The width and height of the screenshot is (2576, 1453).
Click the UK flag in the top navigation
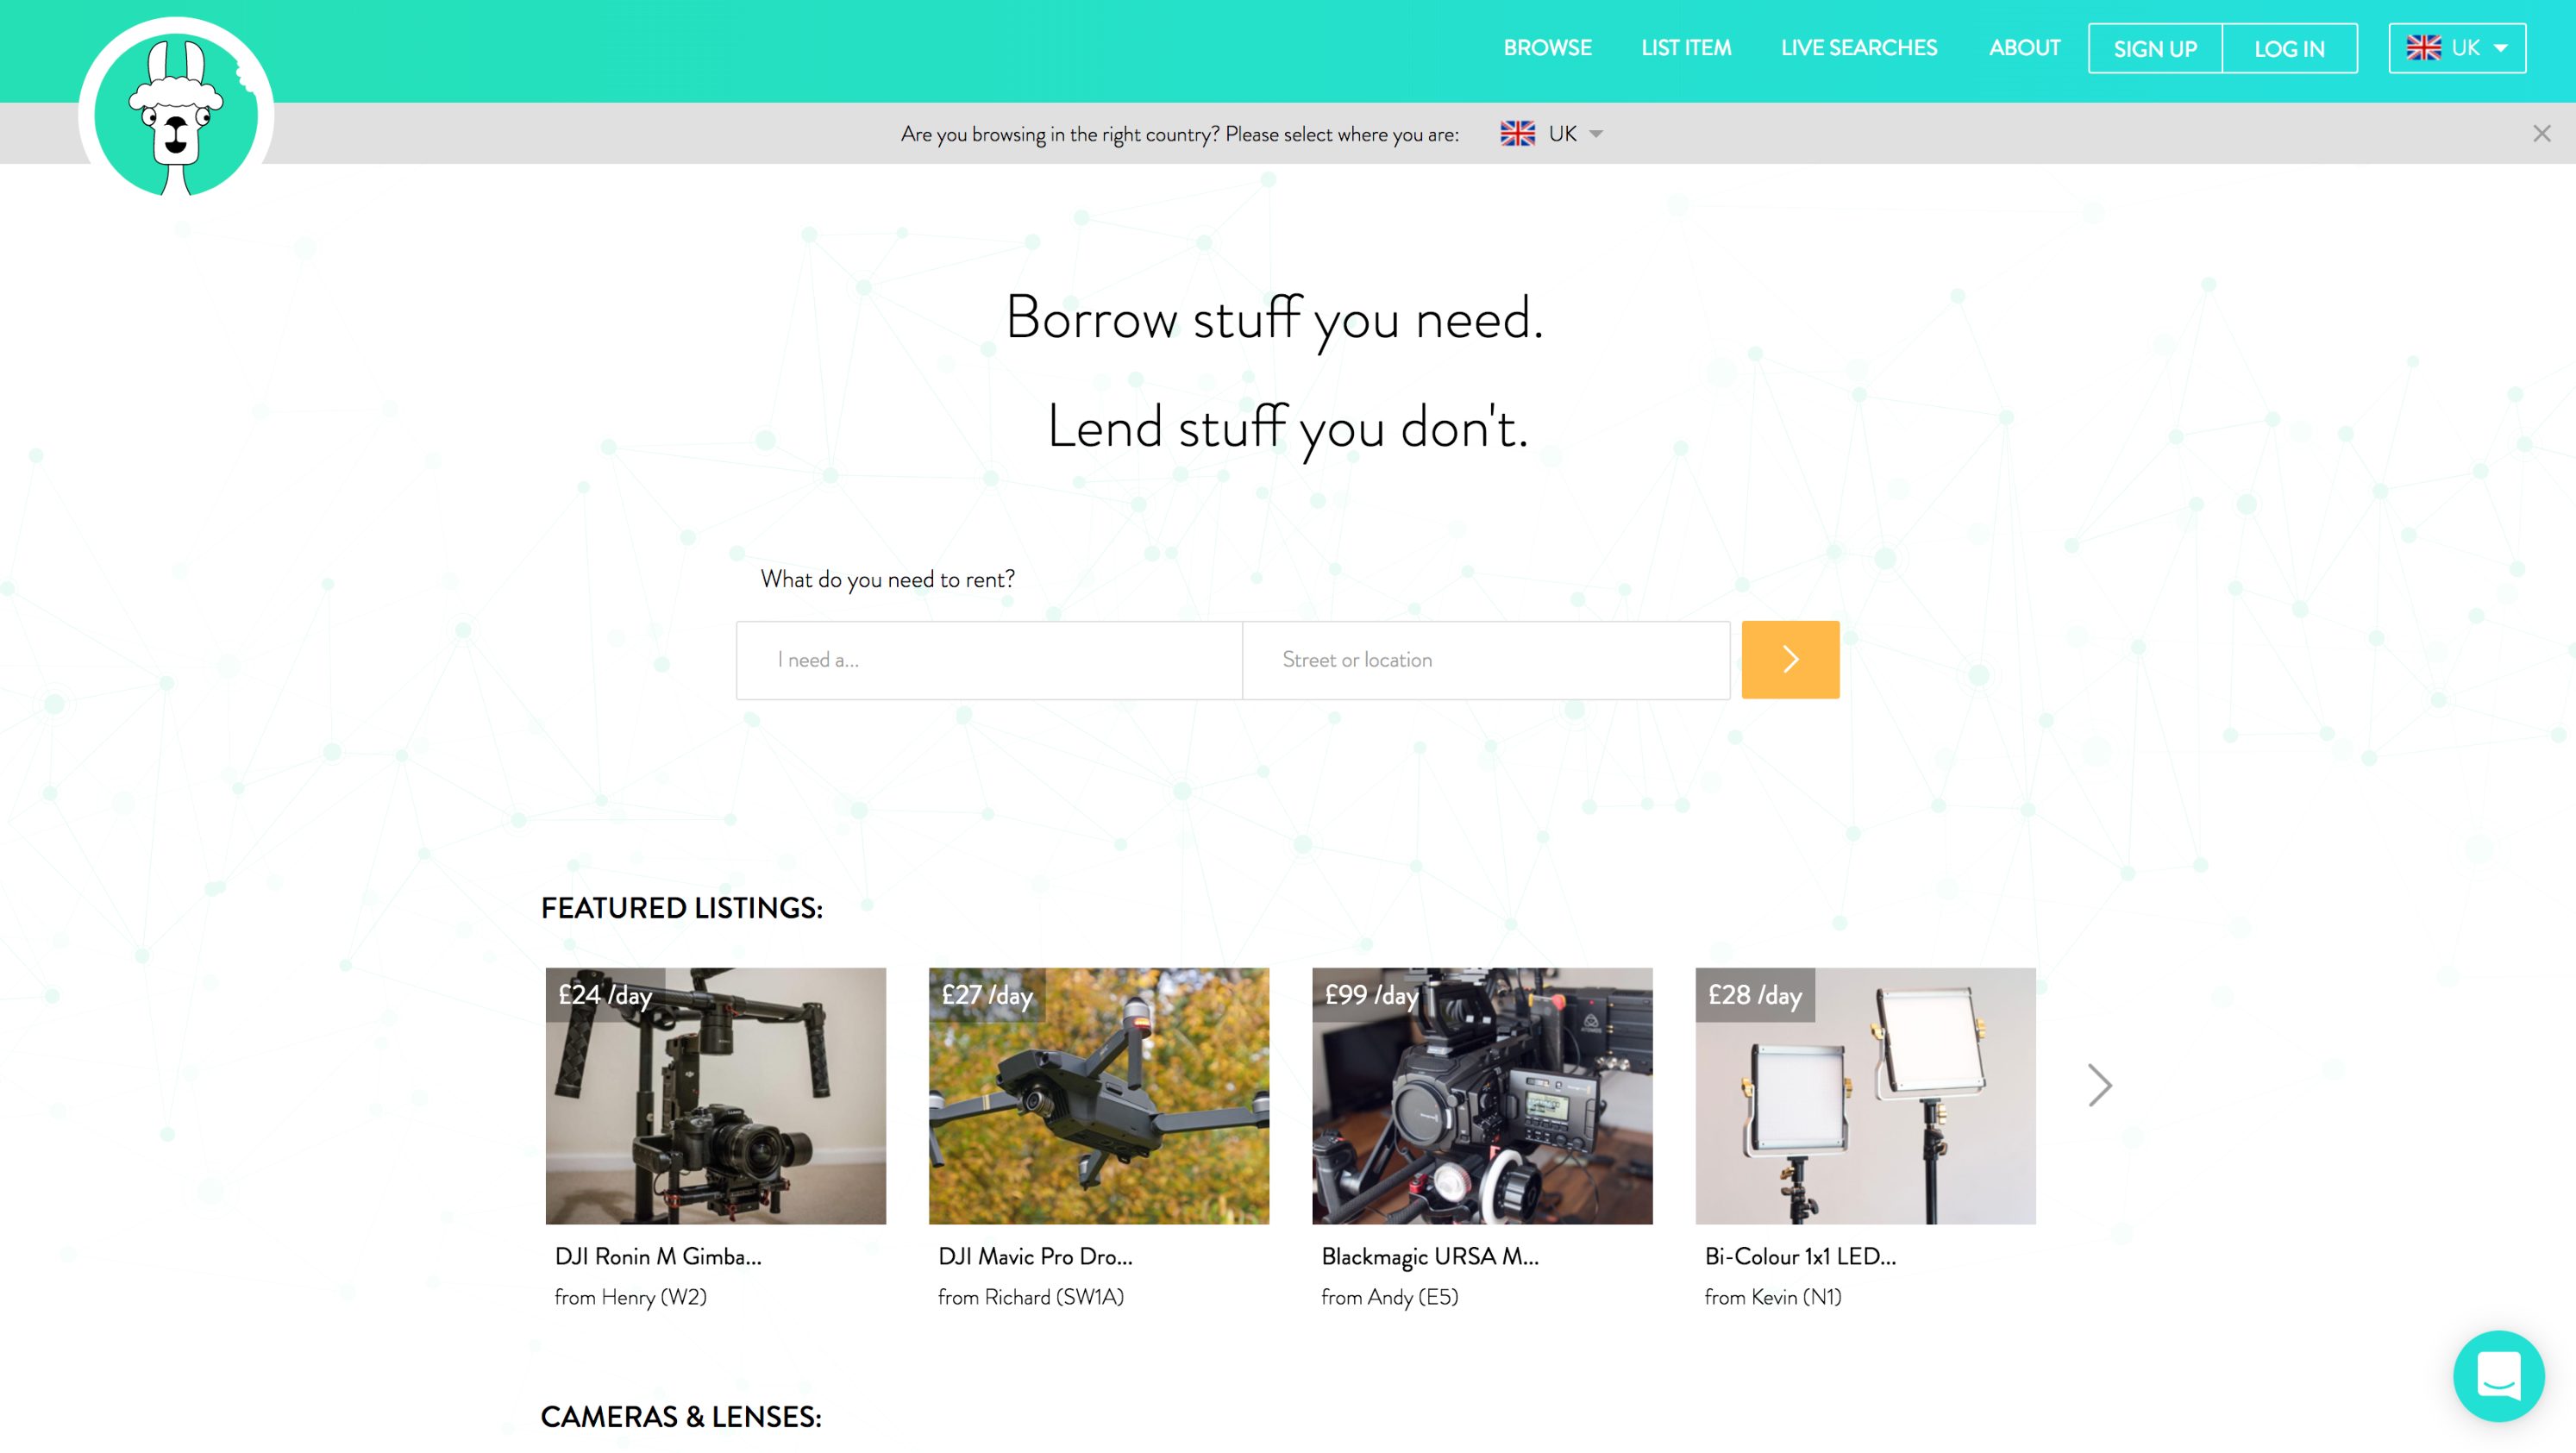pos(2423,48)
